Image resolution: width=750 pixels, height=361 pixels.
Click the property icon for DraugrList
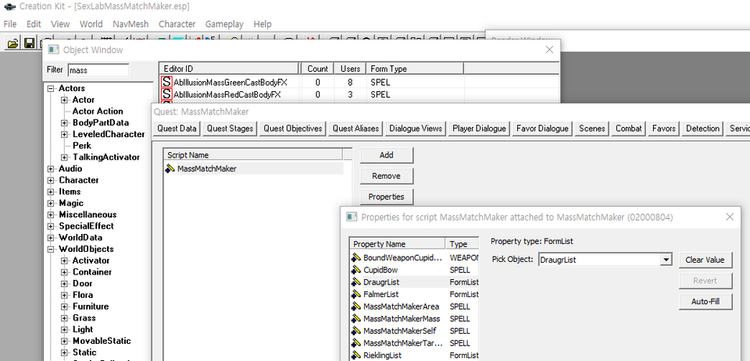click(x=356, y=282)
